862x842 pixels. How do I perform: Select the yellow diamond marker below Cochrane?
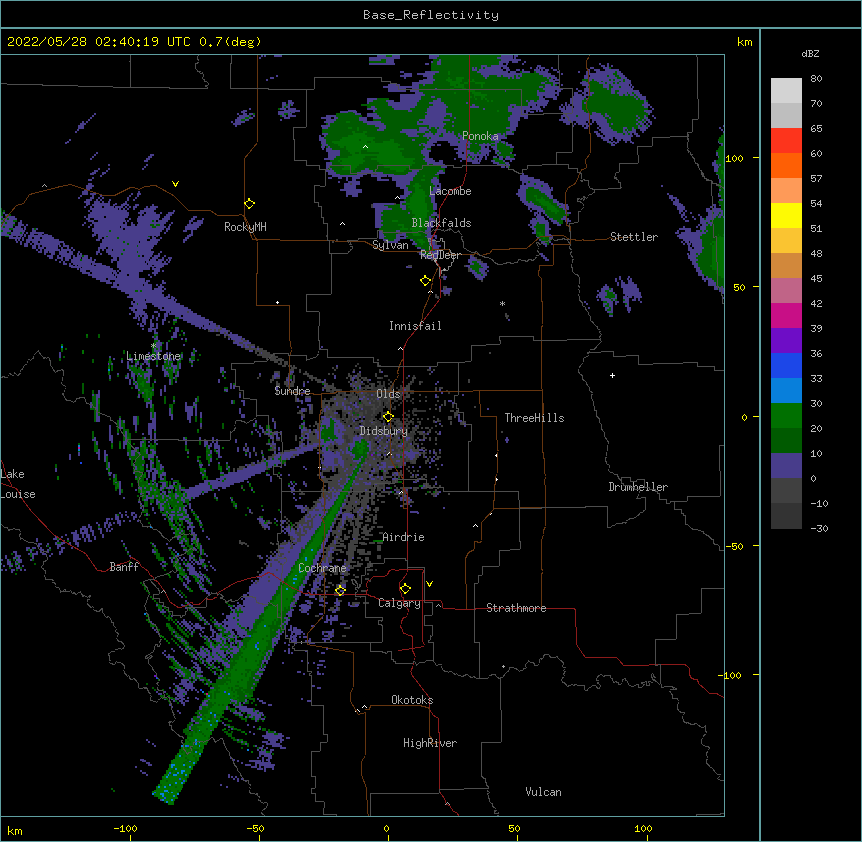pos(340,591)
